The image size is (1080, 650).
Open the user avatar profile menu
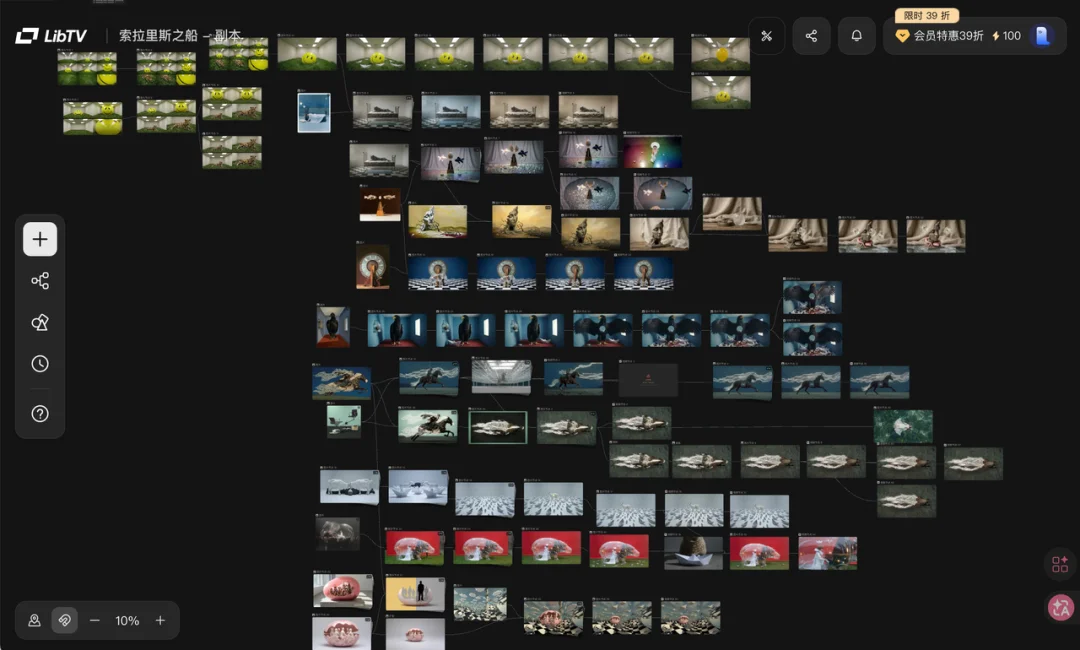(x=1042, y=36)
